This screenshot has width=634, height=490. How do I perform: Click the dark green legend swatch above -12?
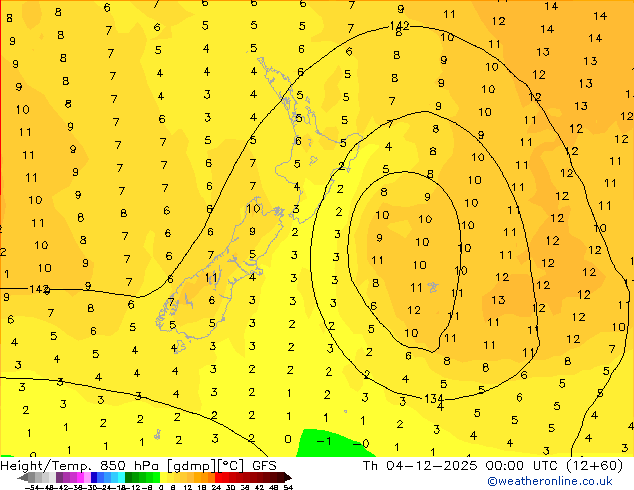tap(129, 477)
